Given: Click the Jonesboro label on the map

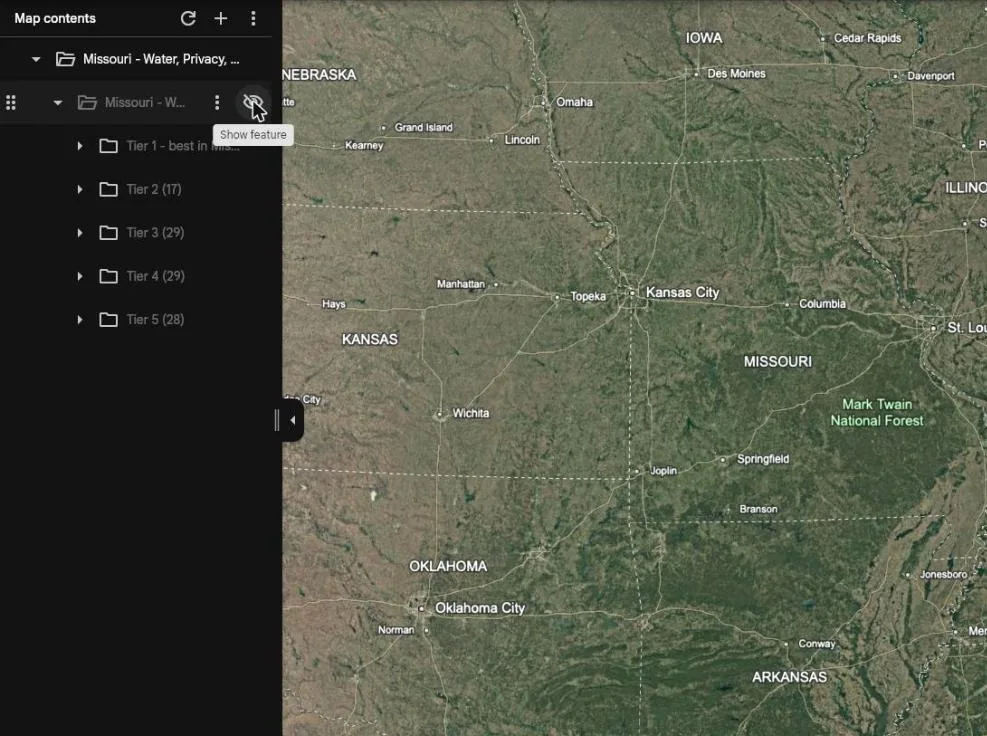Looking at the screenshot, I should 944,574.
